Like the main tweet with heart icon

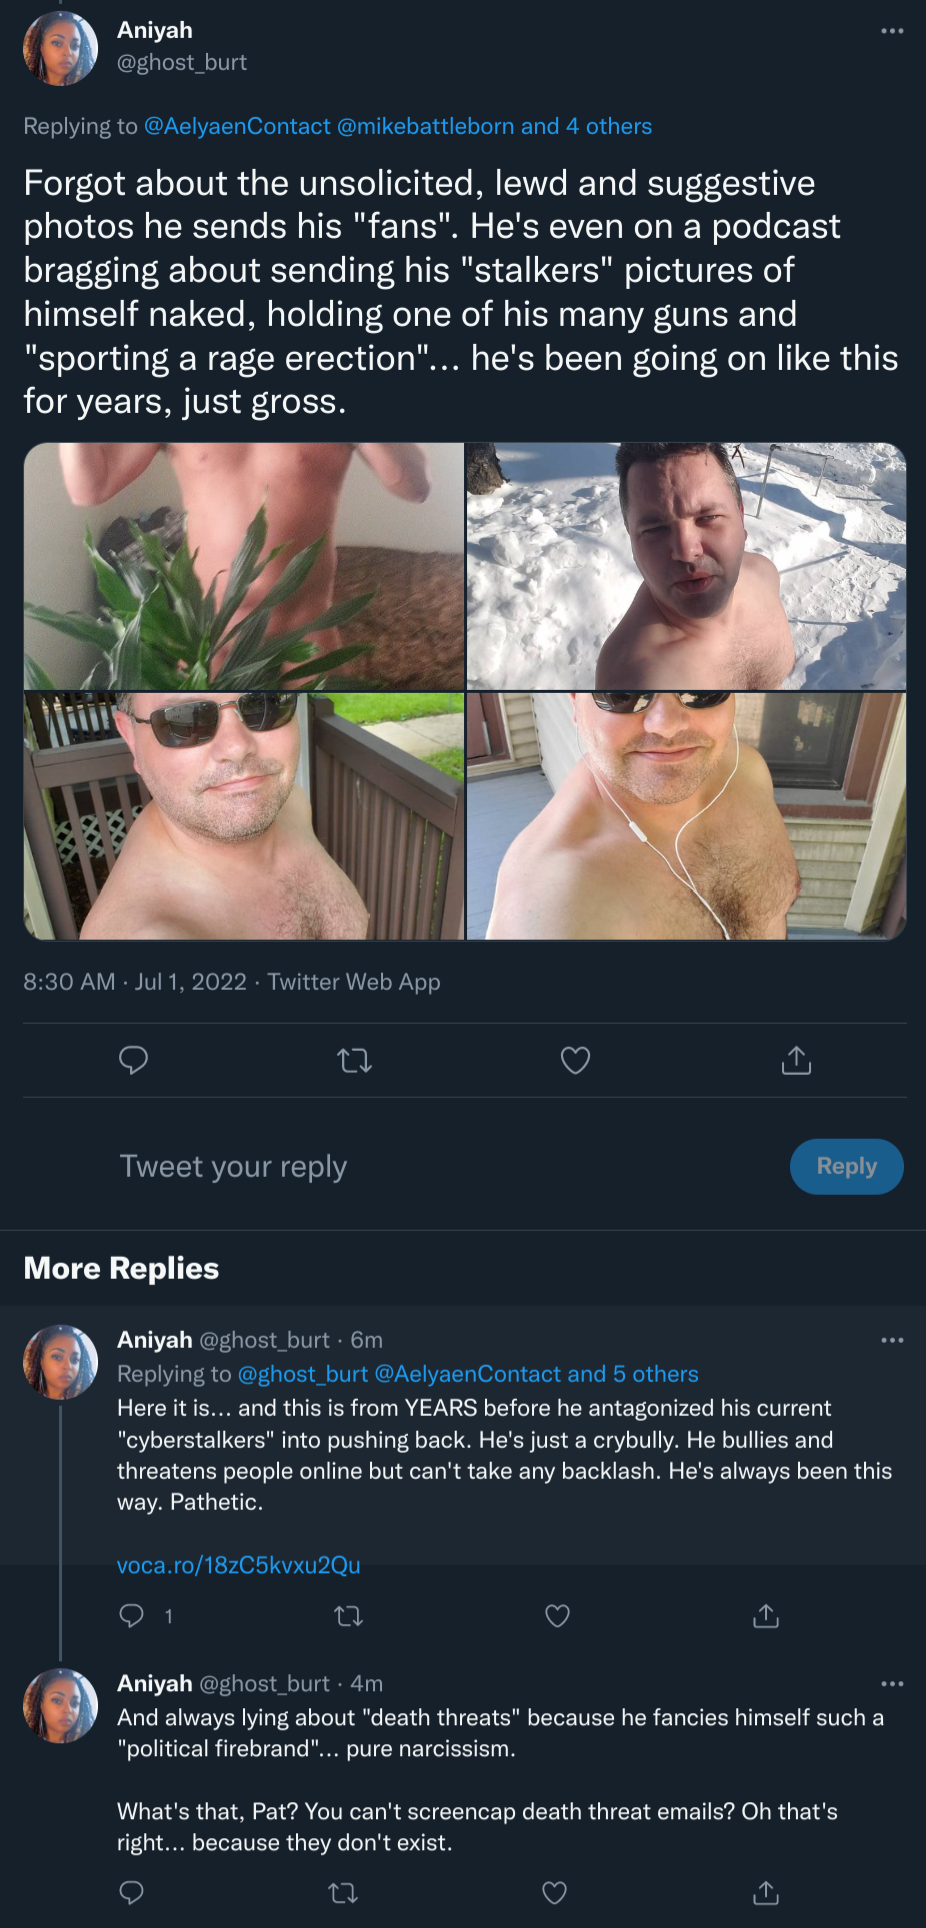pyautogui.click(x=575, y=1060)
